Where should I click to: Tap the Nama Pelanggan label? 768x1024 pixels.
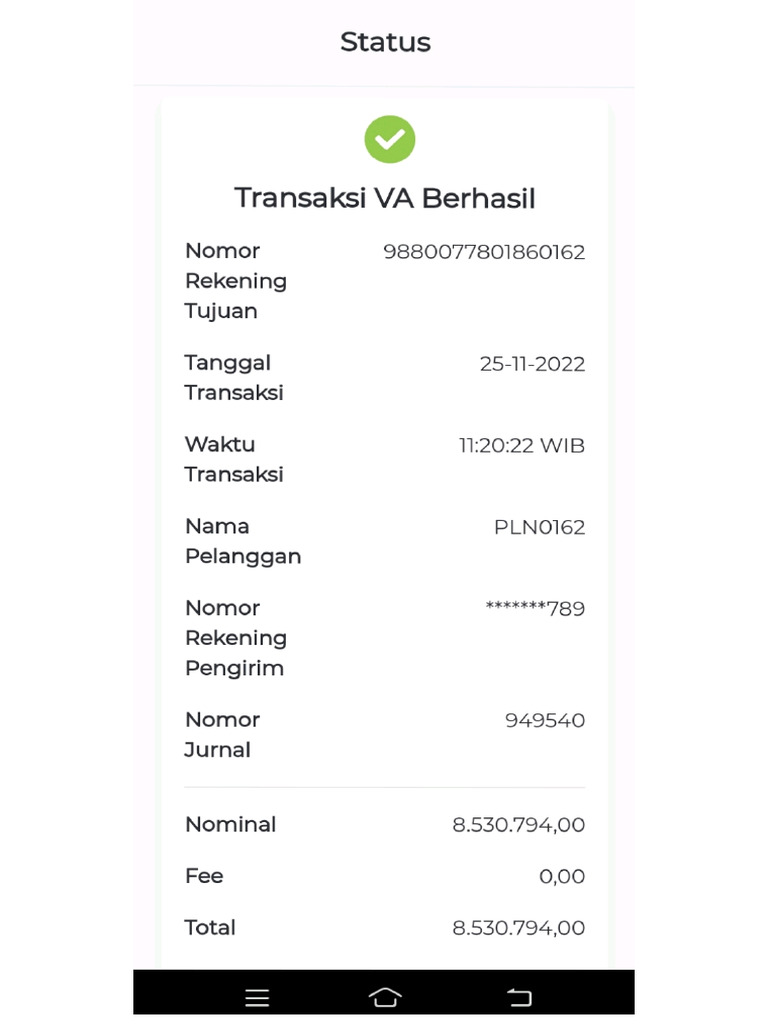point(243,541)
